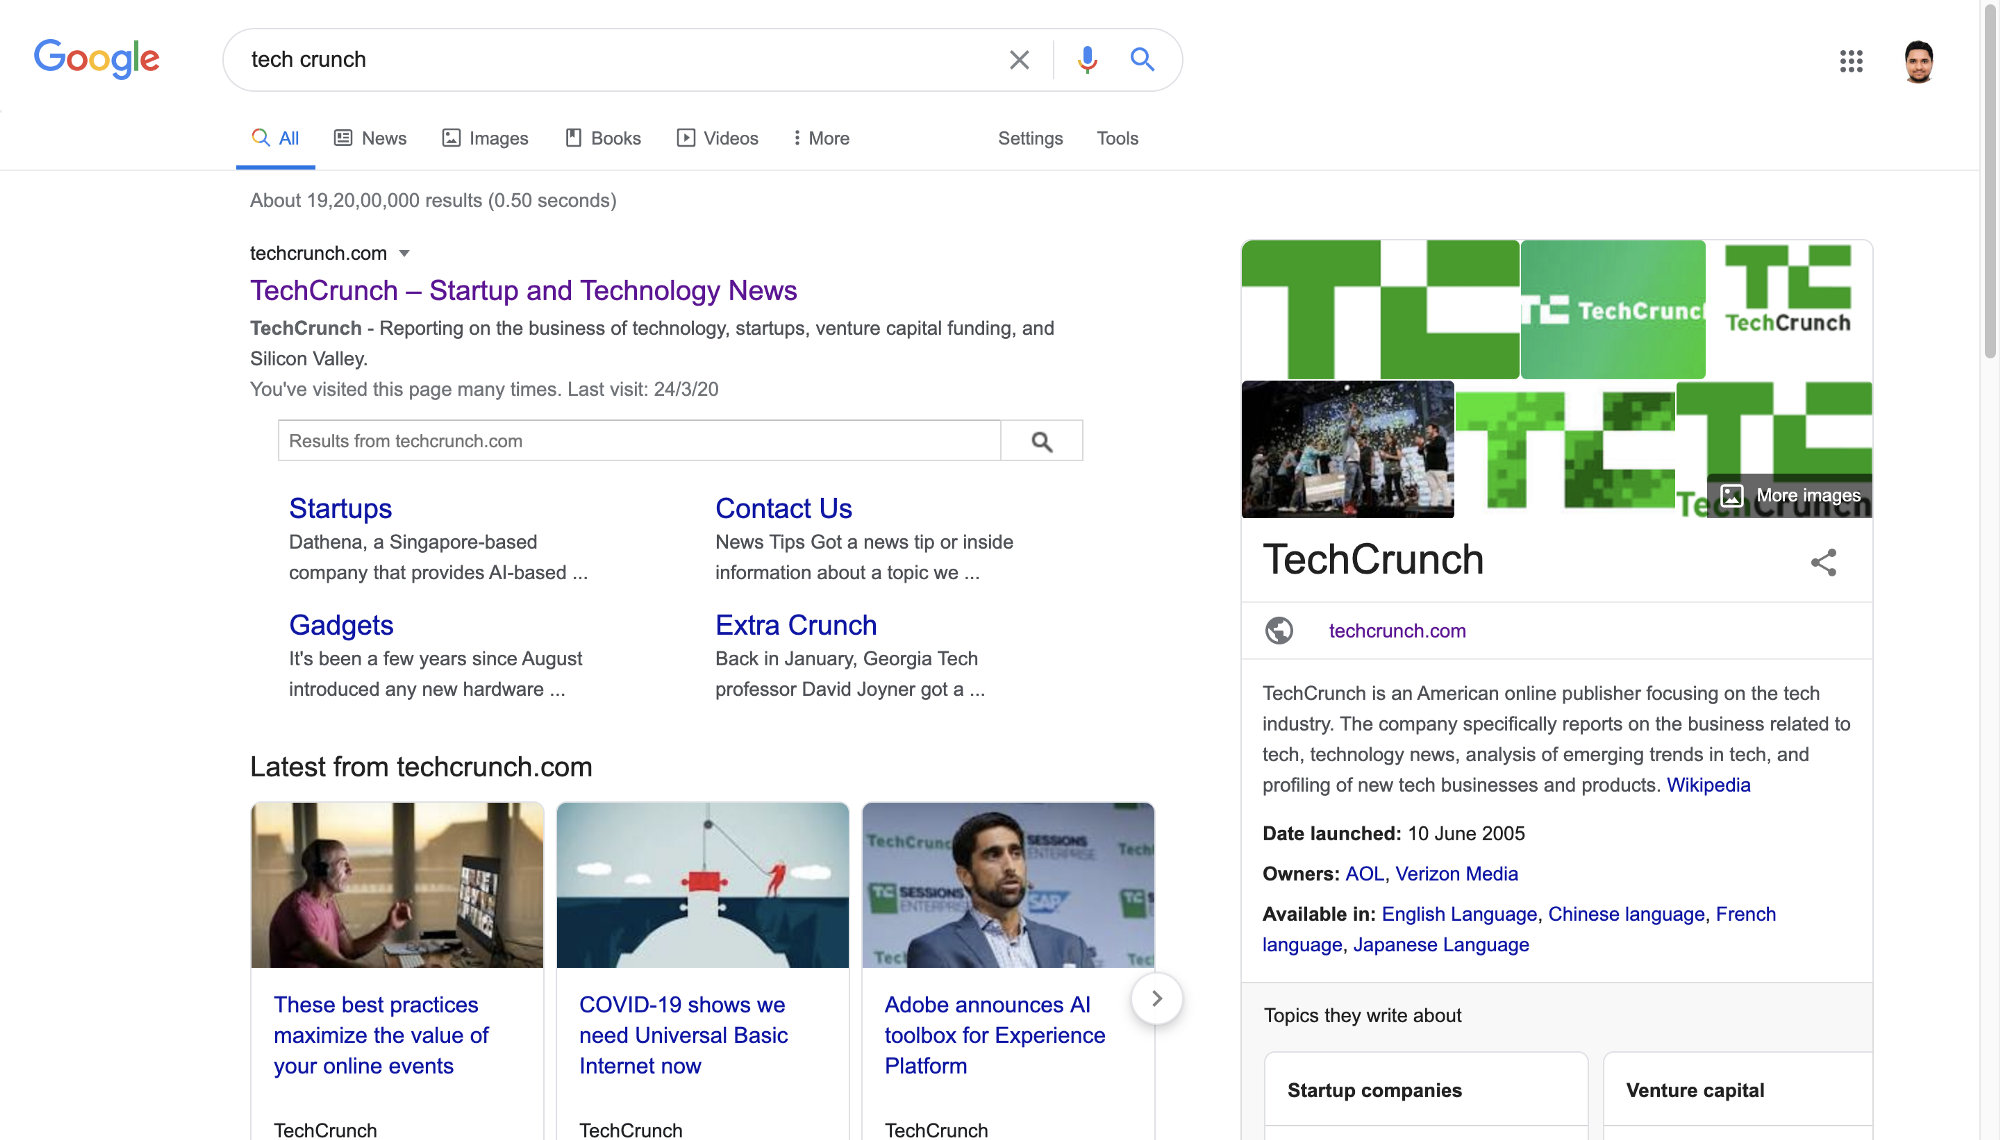Click the account profile picture
Viewport: 2000px width, 1140px height.
tap(1918, 61)
